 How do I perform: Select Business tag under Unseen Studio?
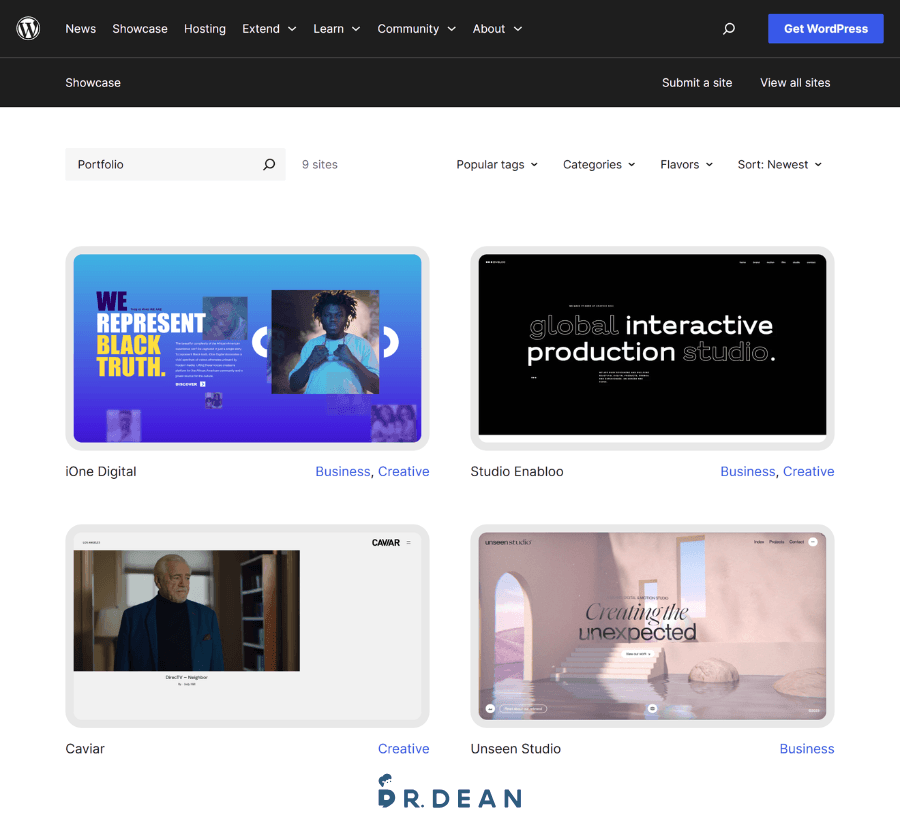click(x=807, y=748)
